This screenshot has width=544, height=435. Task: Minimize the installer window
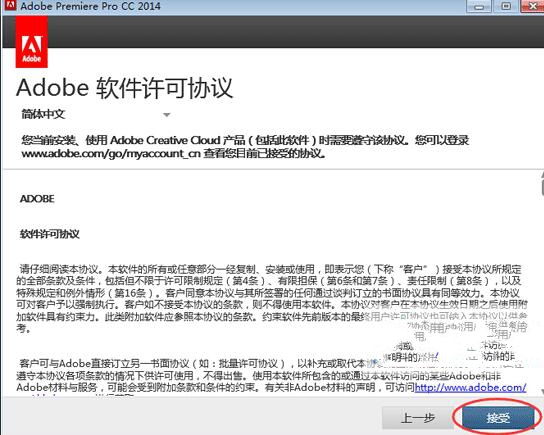(x=479, y=6)
